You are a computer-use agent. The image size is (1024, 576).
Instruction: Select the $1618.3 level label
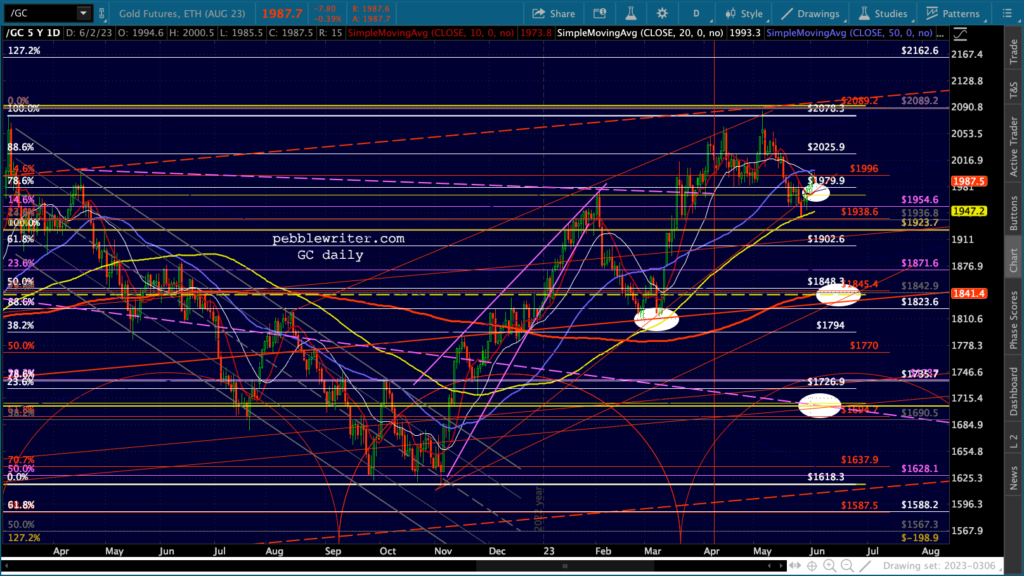pos(825,477)
